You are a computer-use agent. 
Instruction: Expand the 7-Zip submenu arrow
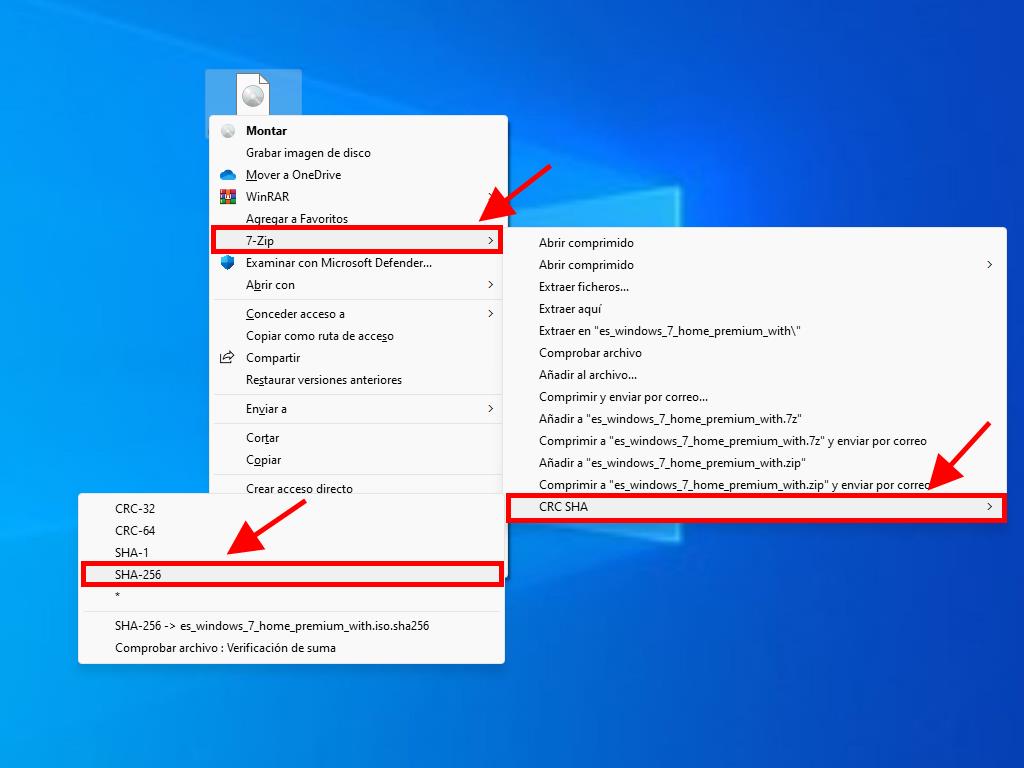(490, 240)
